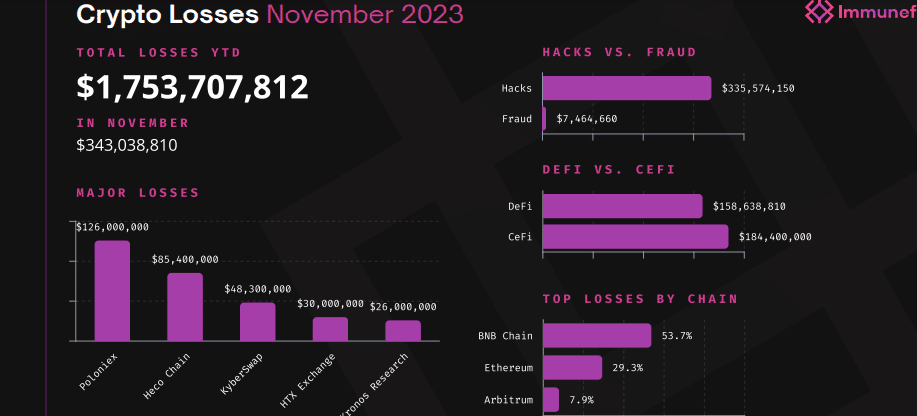Click the BNB Chain bar
Viewport: 917px width, 416px height.
[x=596, y=335]
